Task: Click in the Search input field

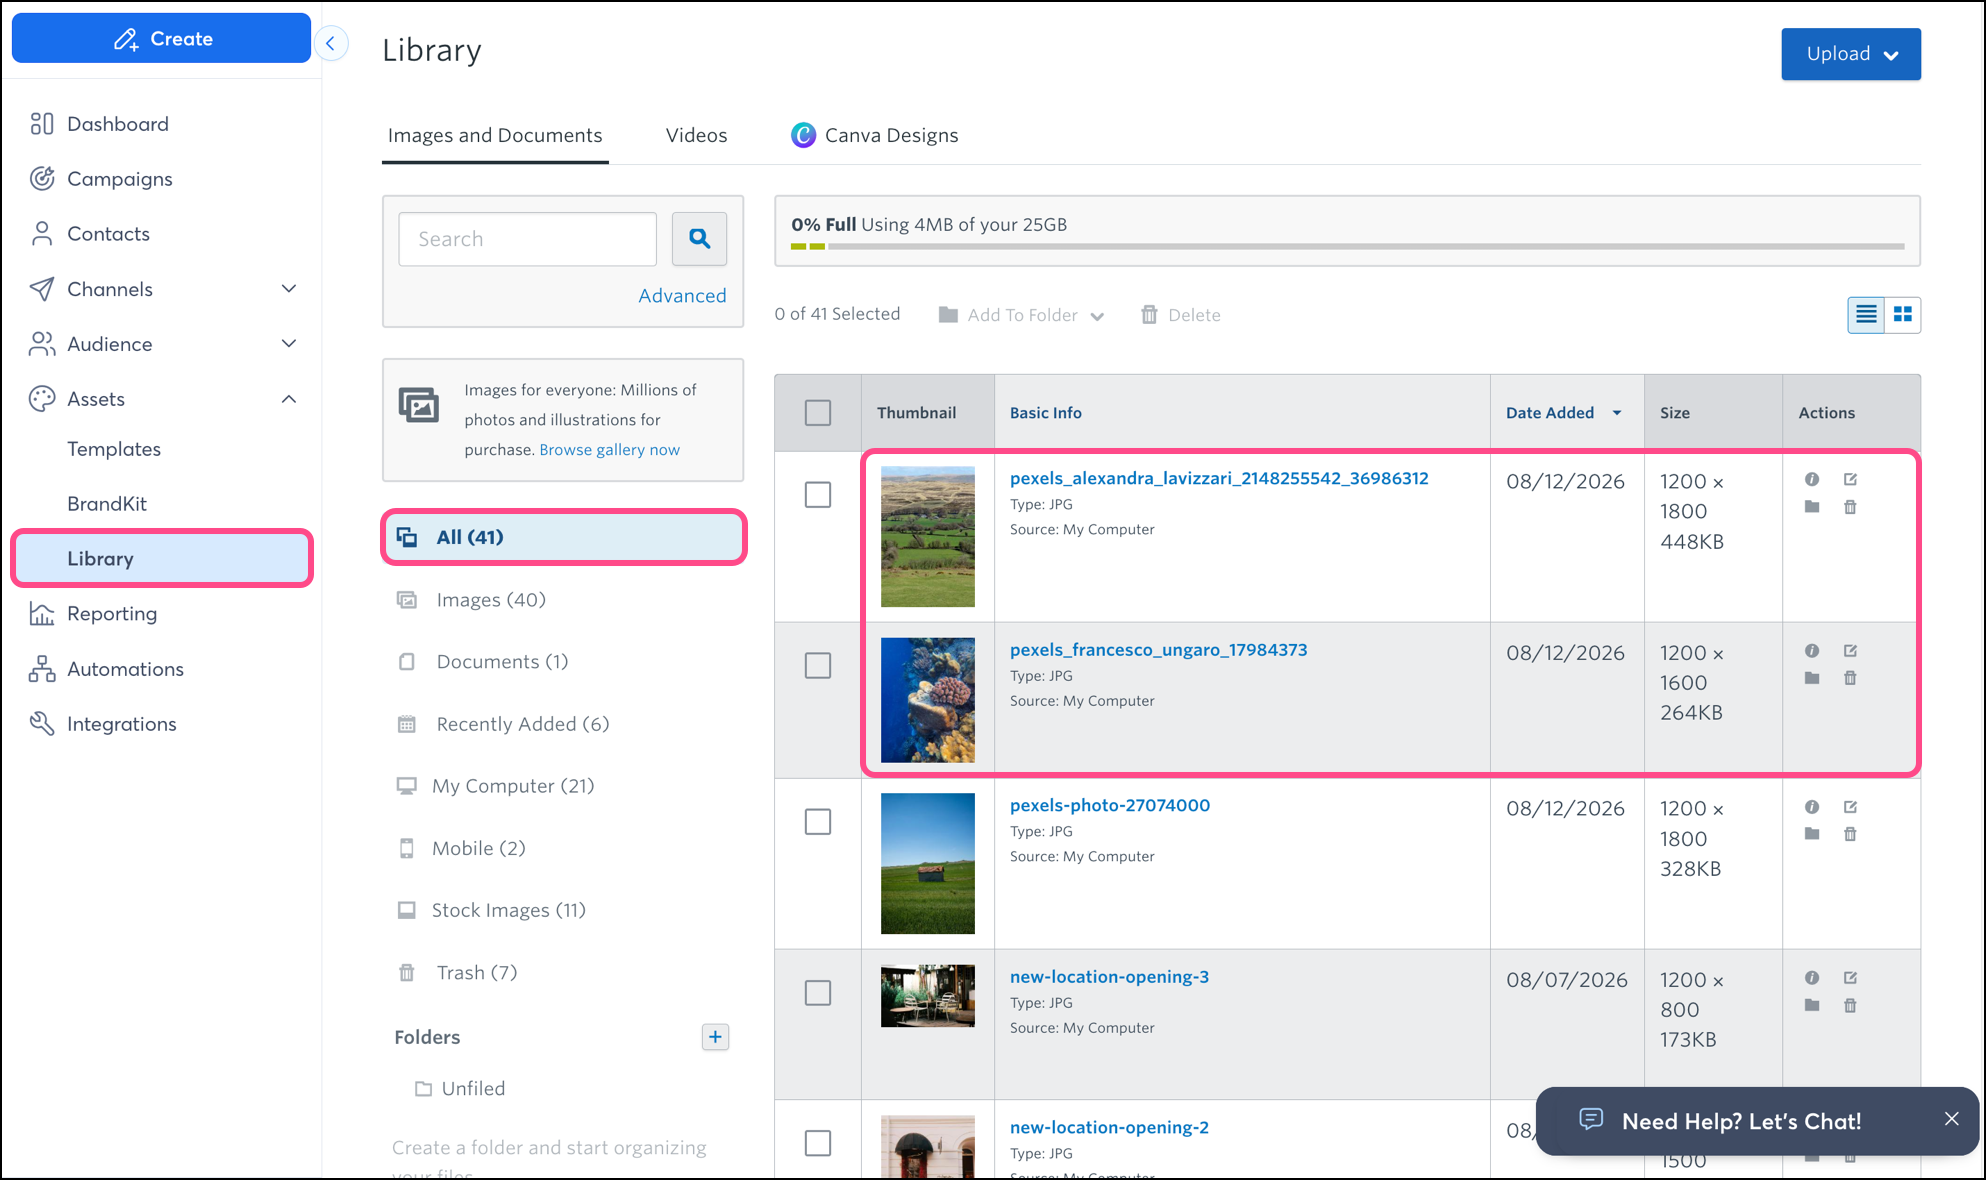Action: click(528, 239)
